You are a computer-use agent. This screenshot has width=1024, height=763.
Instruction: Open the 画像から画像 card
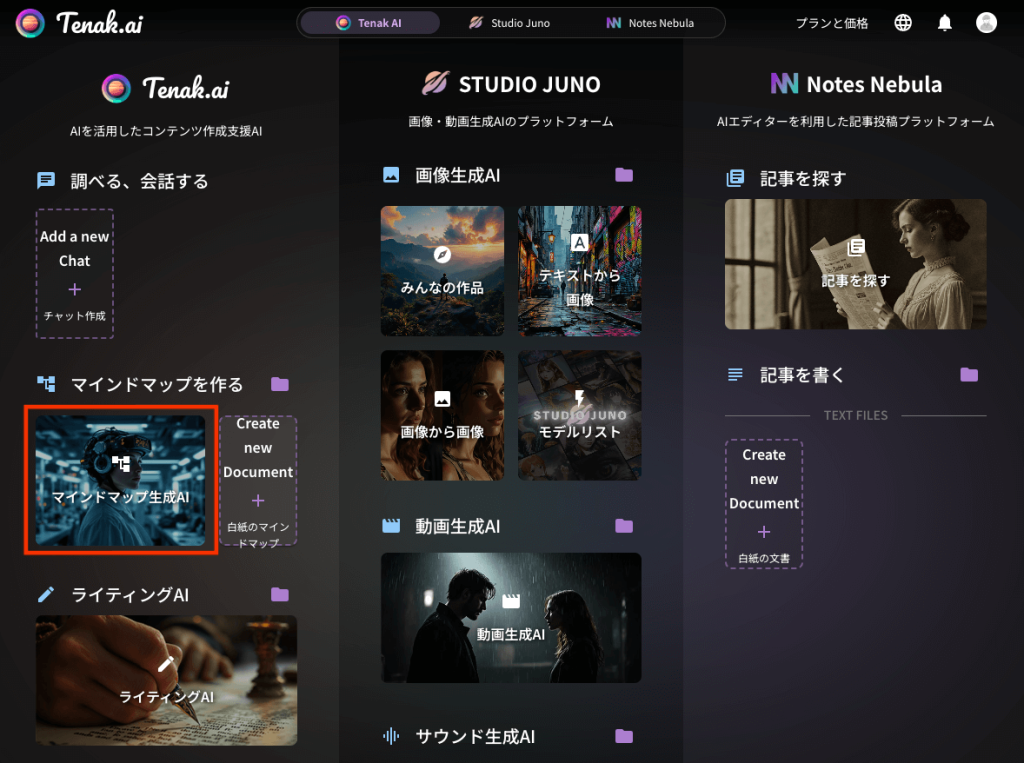[442, 415]
